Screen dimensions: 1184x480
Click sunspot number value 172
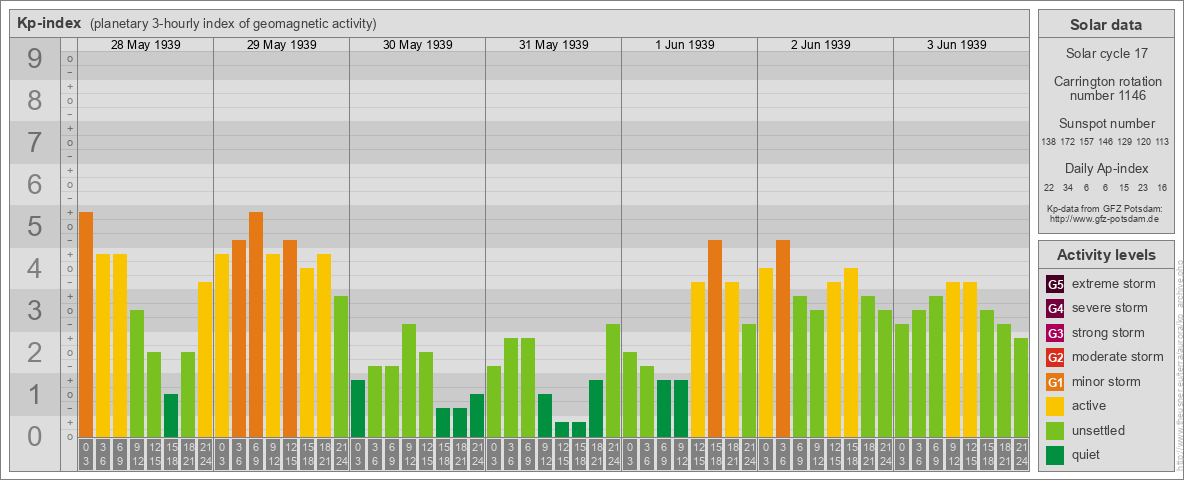[1068, 142]
